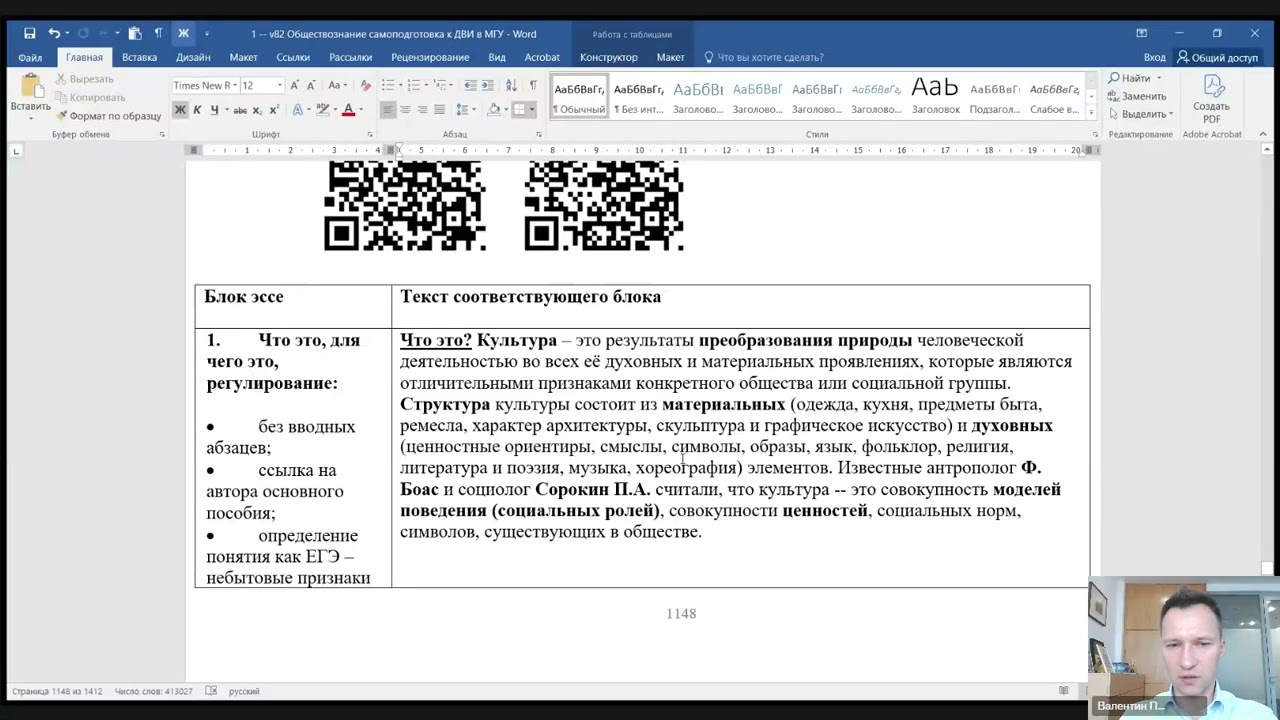The height and width of the screenshot is (720, 1280).
Task: Copy selection with Копировать
Action: (x=90, y=97)
